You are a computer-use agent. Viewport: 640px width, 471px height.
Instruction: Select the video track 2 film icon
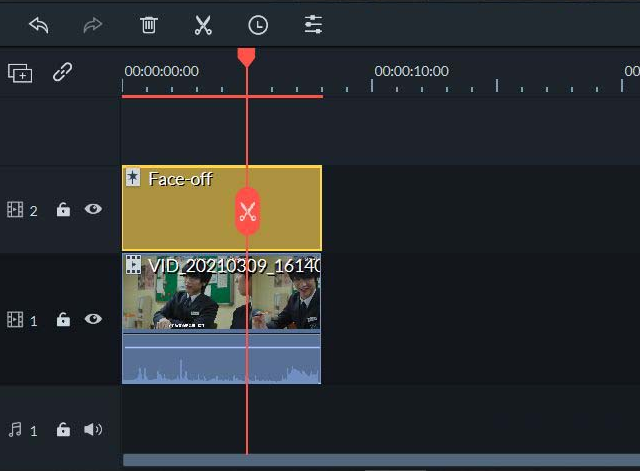tap(15, 209)
